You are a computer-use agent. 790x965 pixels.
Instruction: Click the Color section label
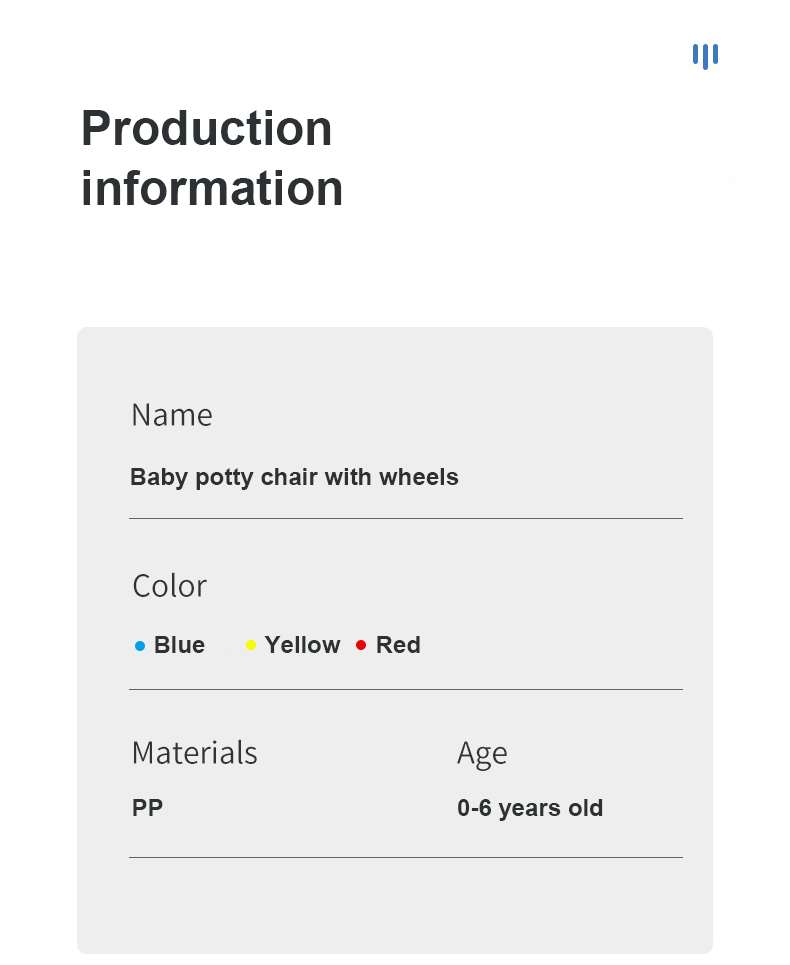click(x=169, y=585)
